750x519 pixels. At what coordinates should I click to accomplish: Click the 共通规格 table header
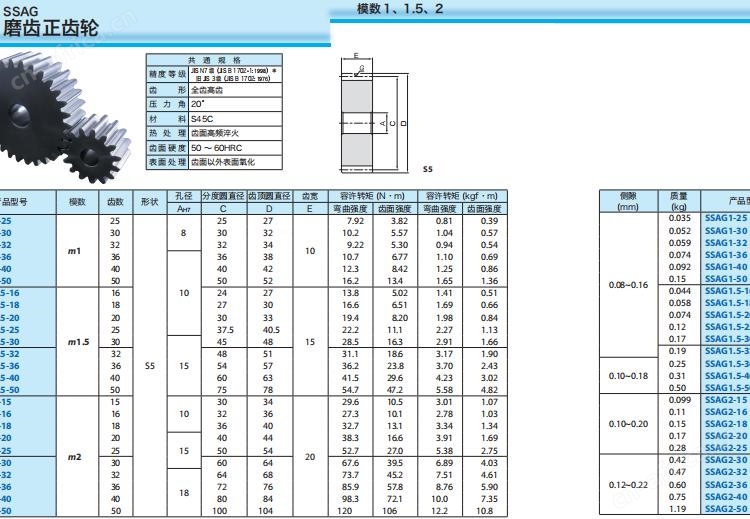coord(214,60)
